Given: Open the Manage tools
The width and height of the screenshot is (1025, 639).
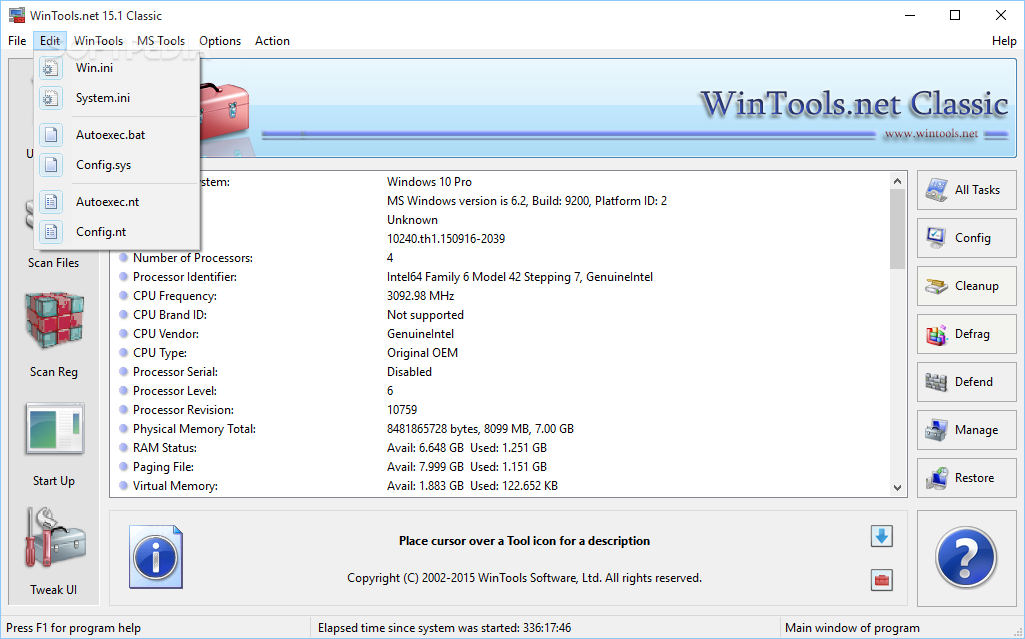Looking at the screenshot, I should pyautogui.click(x=966, y=430).
